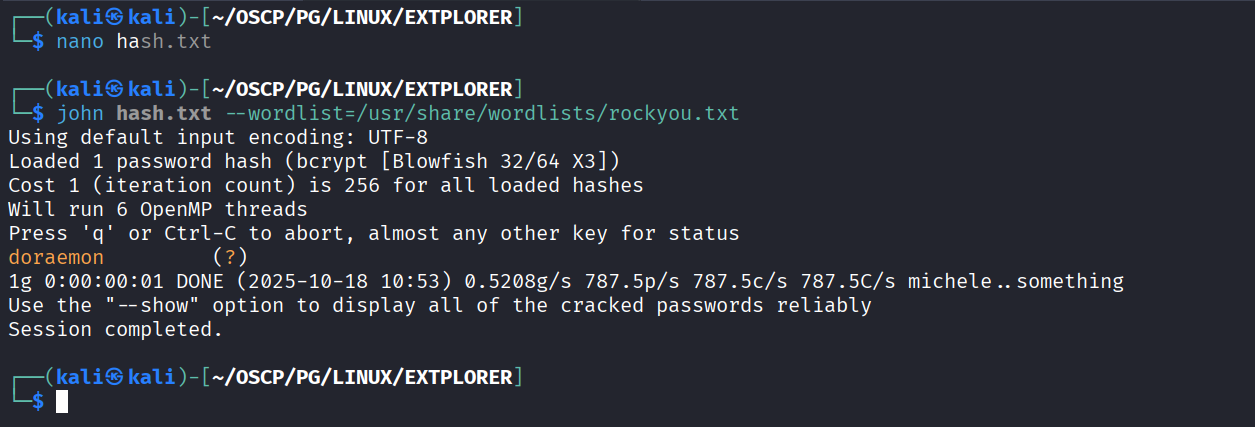Place cursor at the blinking terminal cursor block
1255x427 pixels.
click(x=62, y=401)
